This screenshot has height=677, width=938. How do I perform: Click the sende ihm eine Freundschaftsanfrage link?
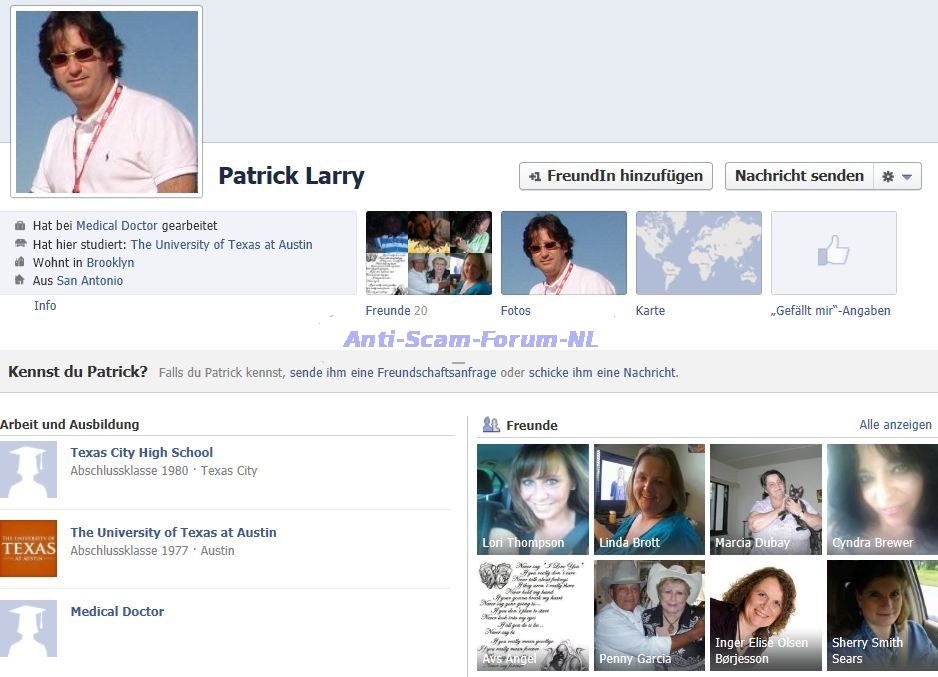[x=393, y=373]
